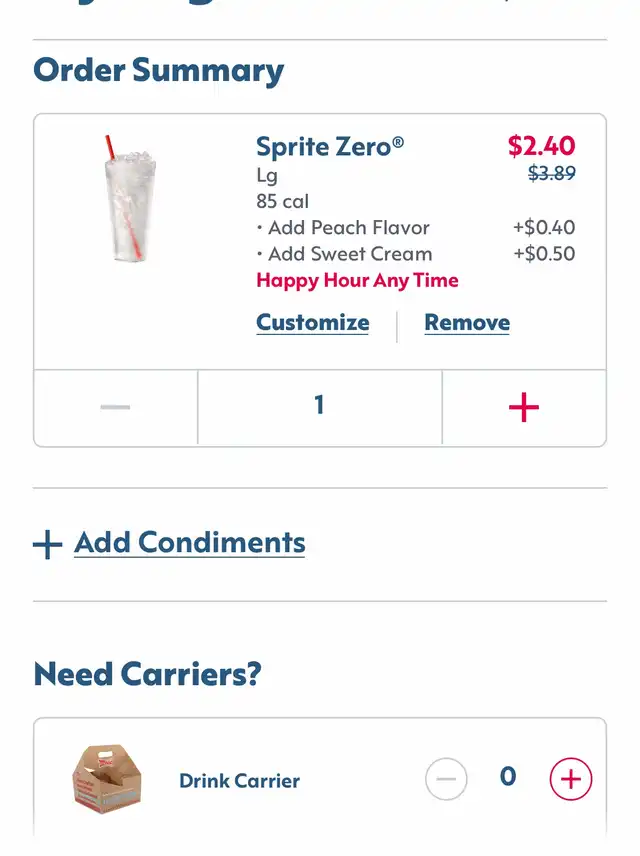Image resolution: width=640 pixels, height=856 pixels.
Task: Click the $2.40 discounted price
Action: (541, 146)
